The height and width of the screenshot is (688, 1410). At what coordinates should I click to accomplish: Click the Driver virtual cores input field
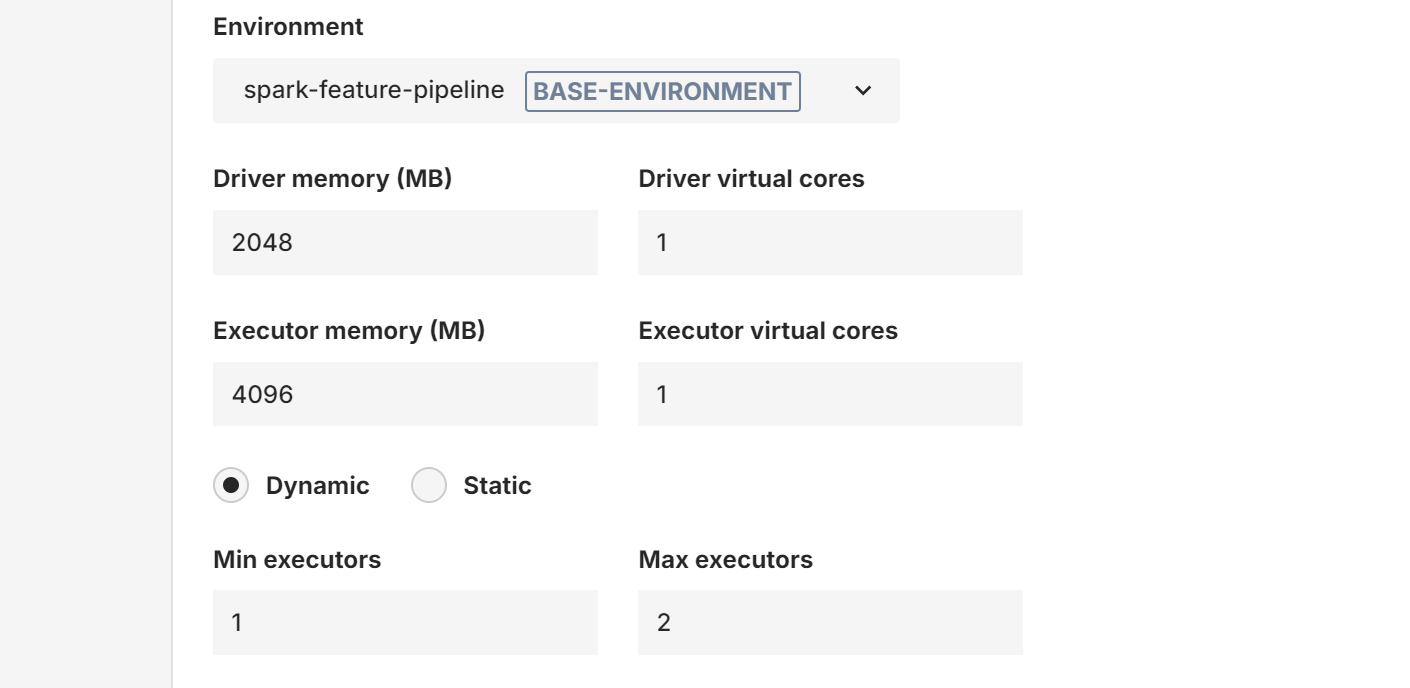click(830, 242)
